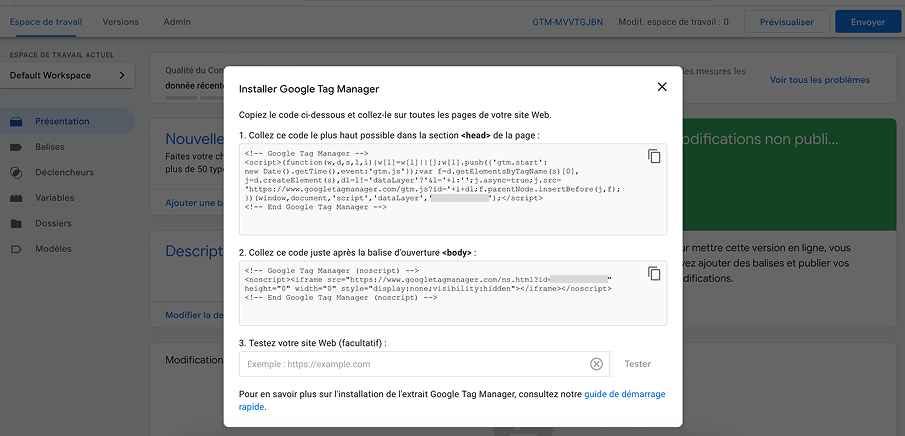The width and height of the screenshot is (905, 436).
Task: Select Dossiers in the sidebar
Action: [53, 223]
